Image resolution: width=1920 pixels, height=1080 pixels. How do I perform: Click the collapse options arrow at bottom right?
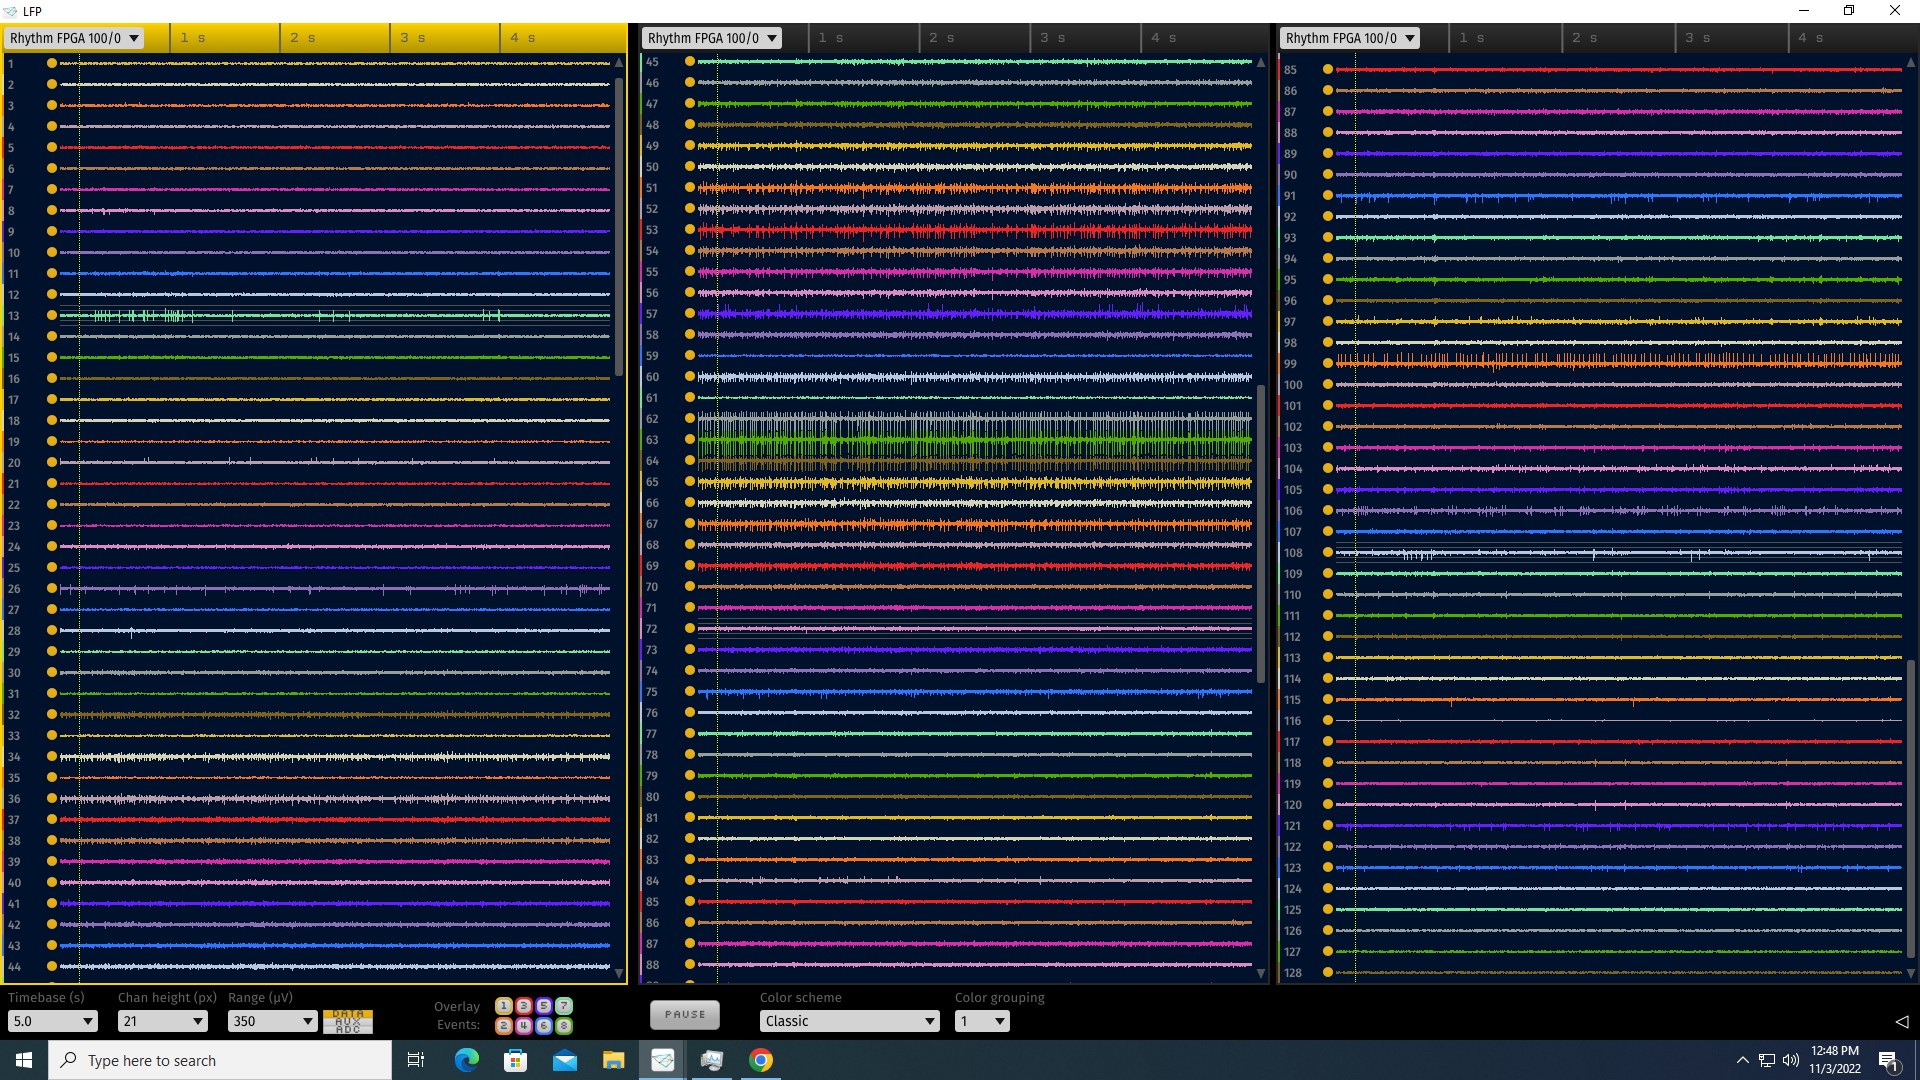(x=1901, y=1021)
